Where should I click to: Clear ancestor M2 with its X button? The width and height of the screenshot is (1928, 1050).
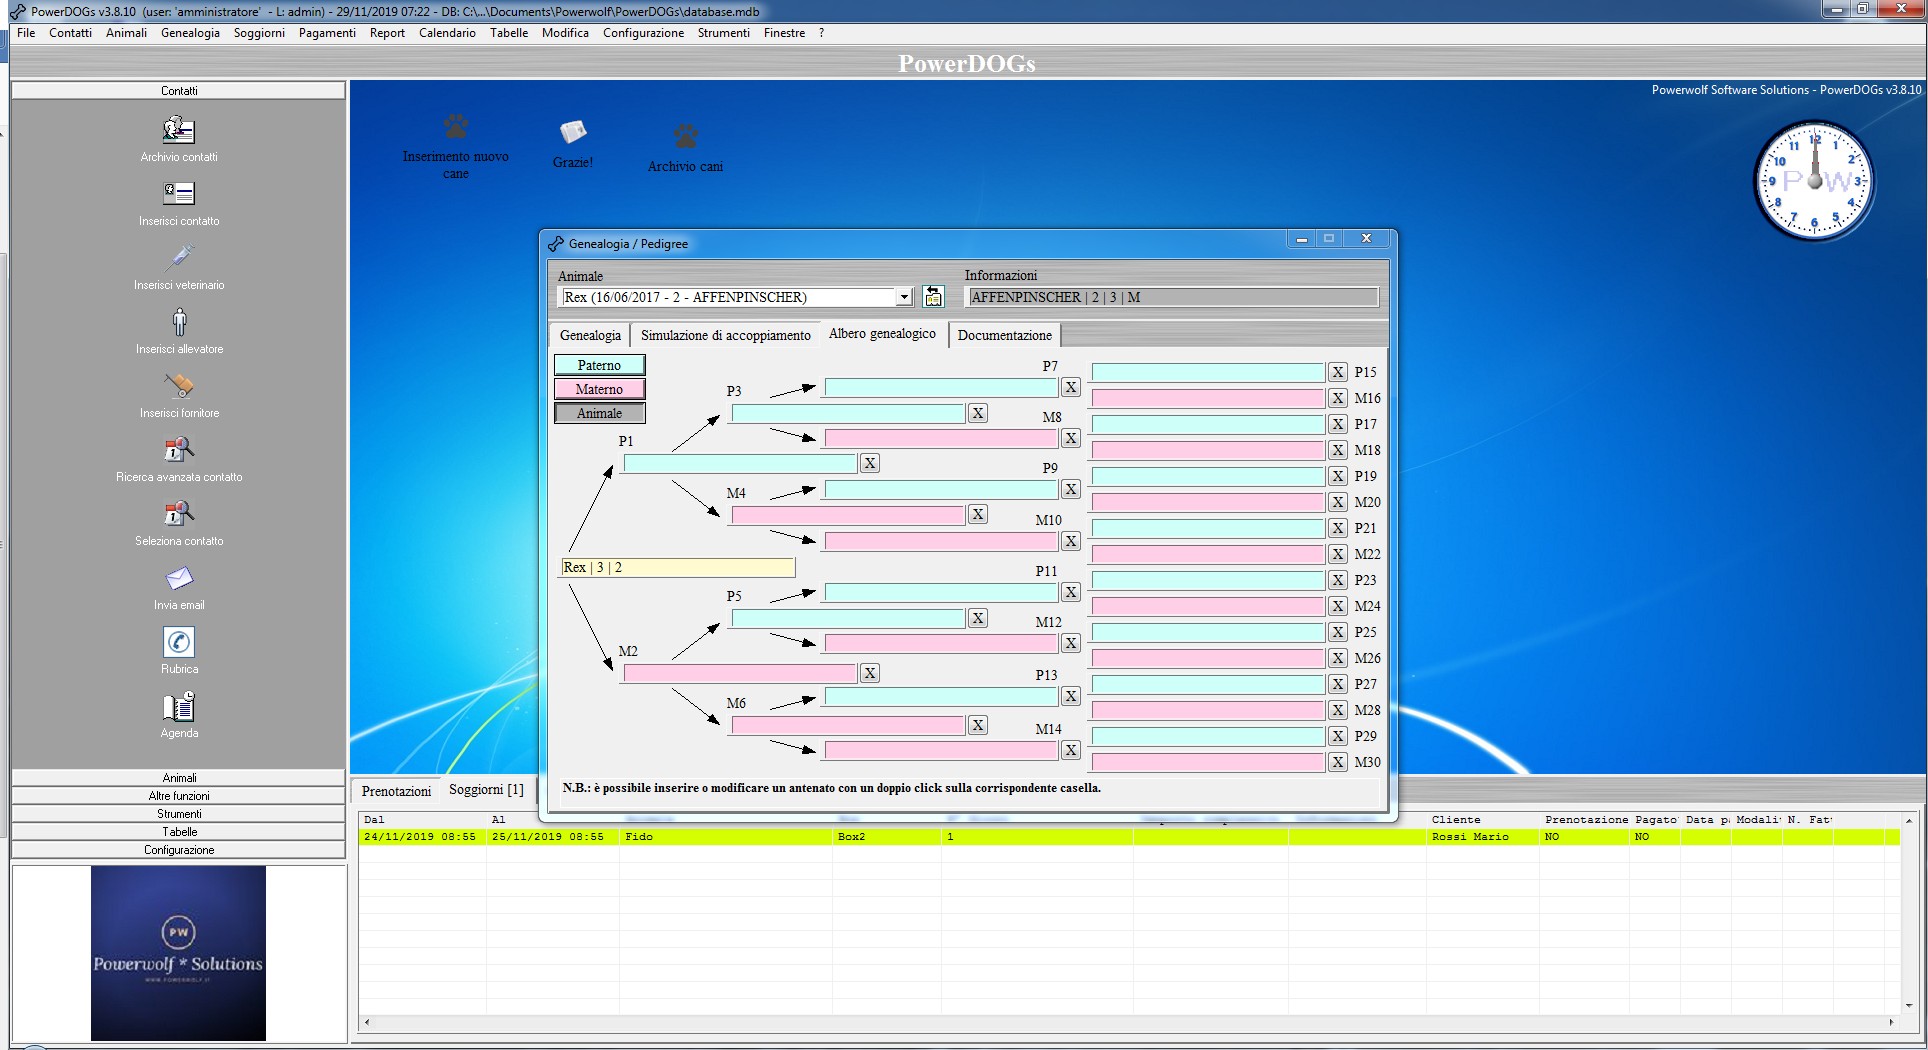pyautogui.click(x=870, y=673)
